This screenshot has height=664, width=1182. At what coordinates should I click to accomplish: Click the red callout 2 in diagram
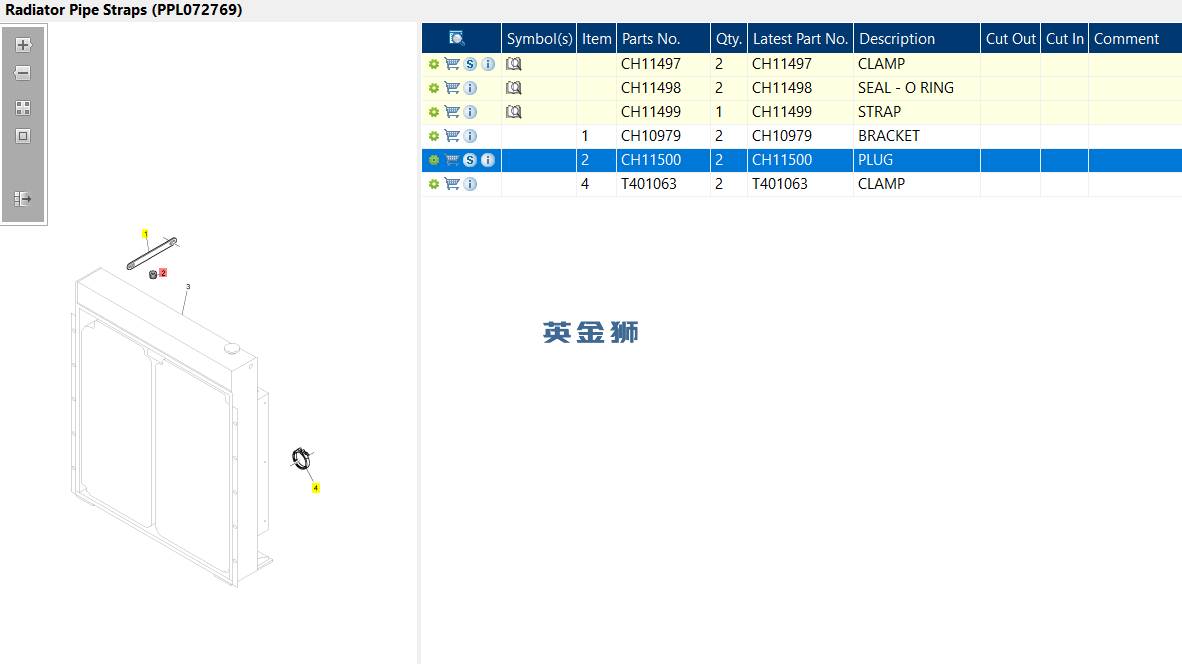point(163,273)
